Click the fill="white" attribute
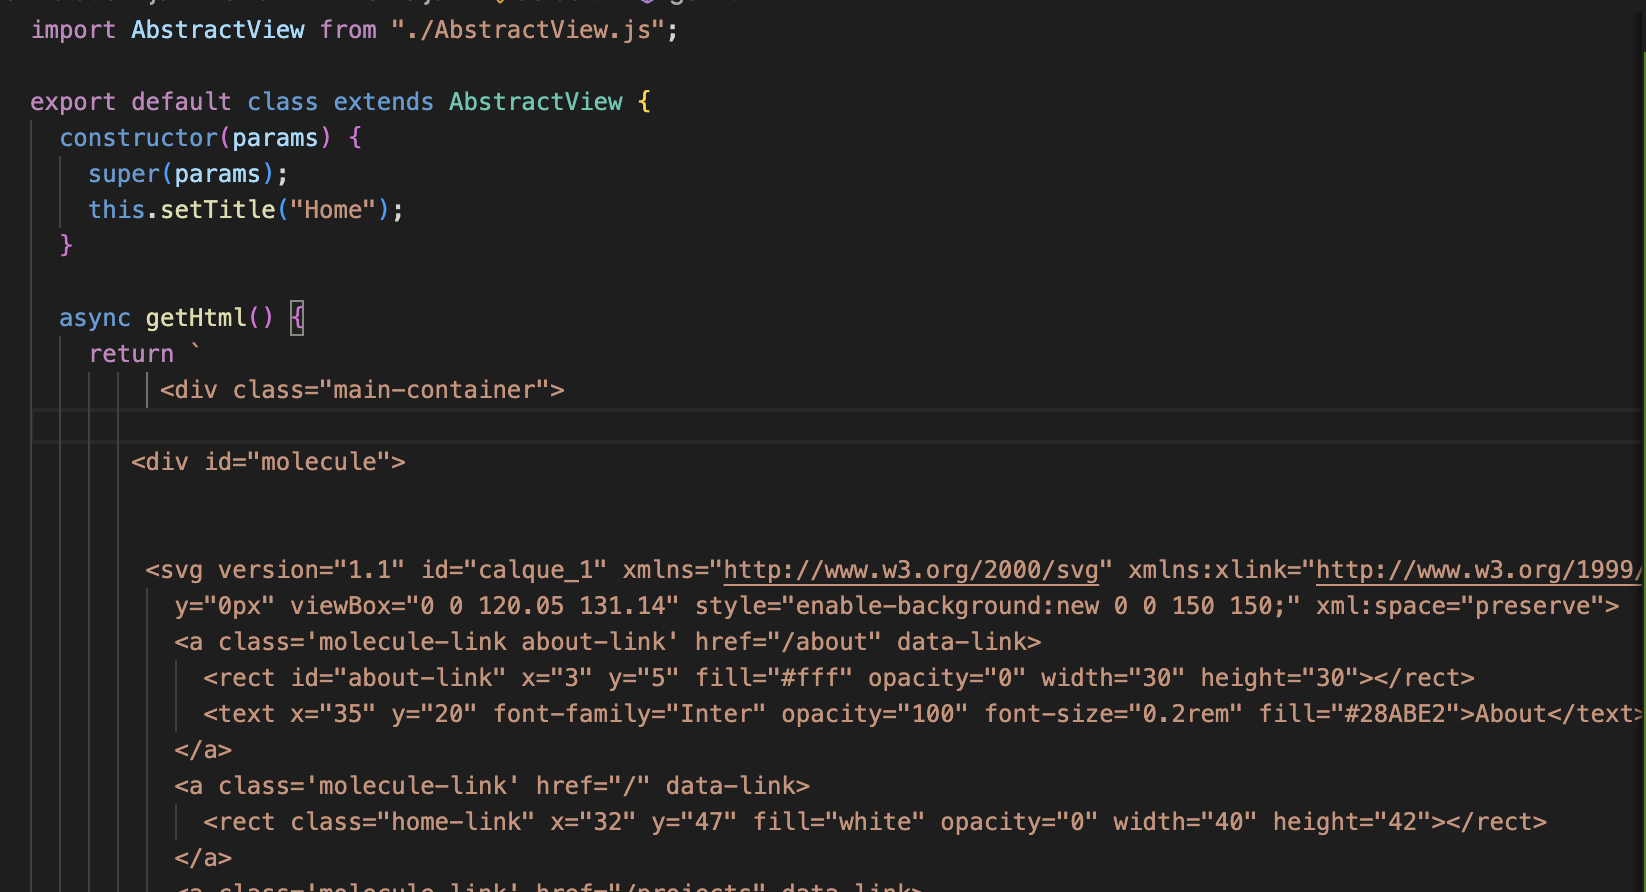This screenshot has height=892, width=1646. click(x=839, y=822)
